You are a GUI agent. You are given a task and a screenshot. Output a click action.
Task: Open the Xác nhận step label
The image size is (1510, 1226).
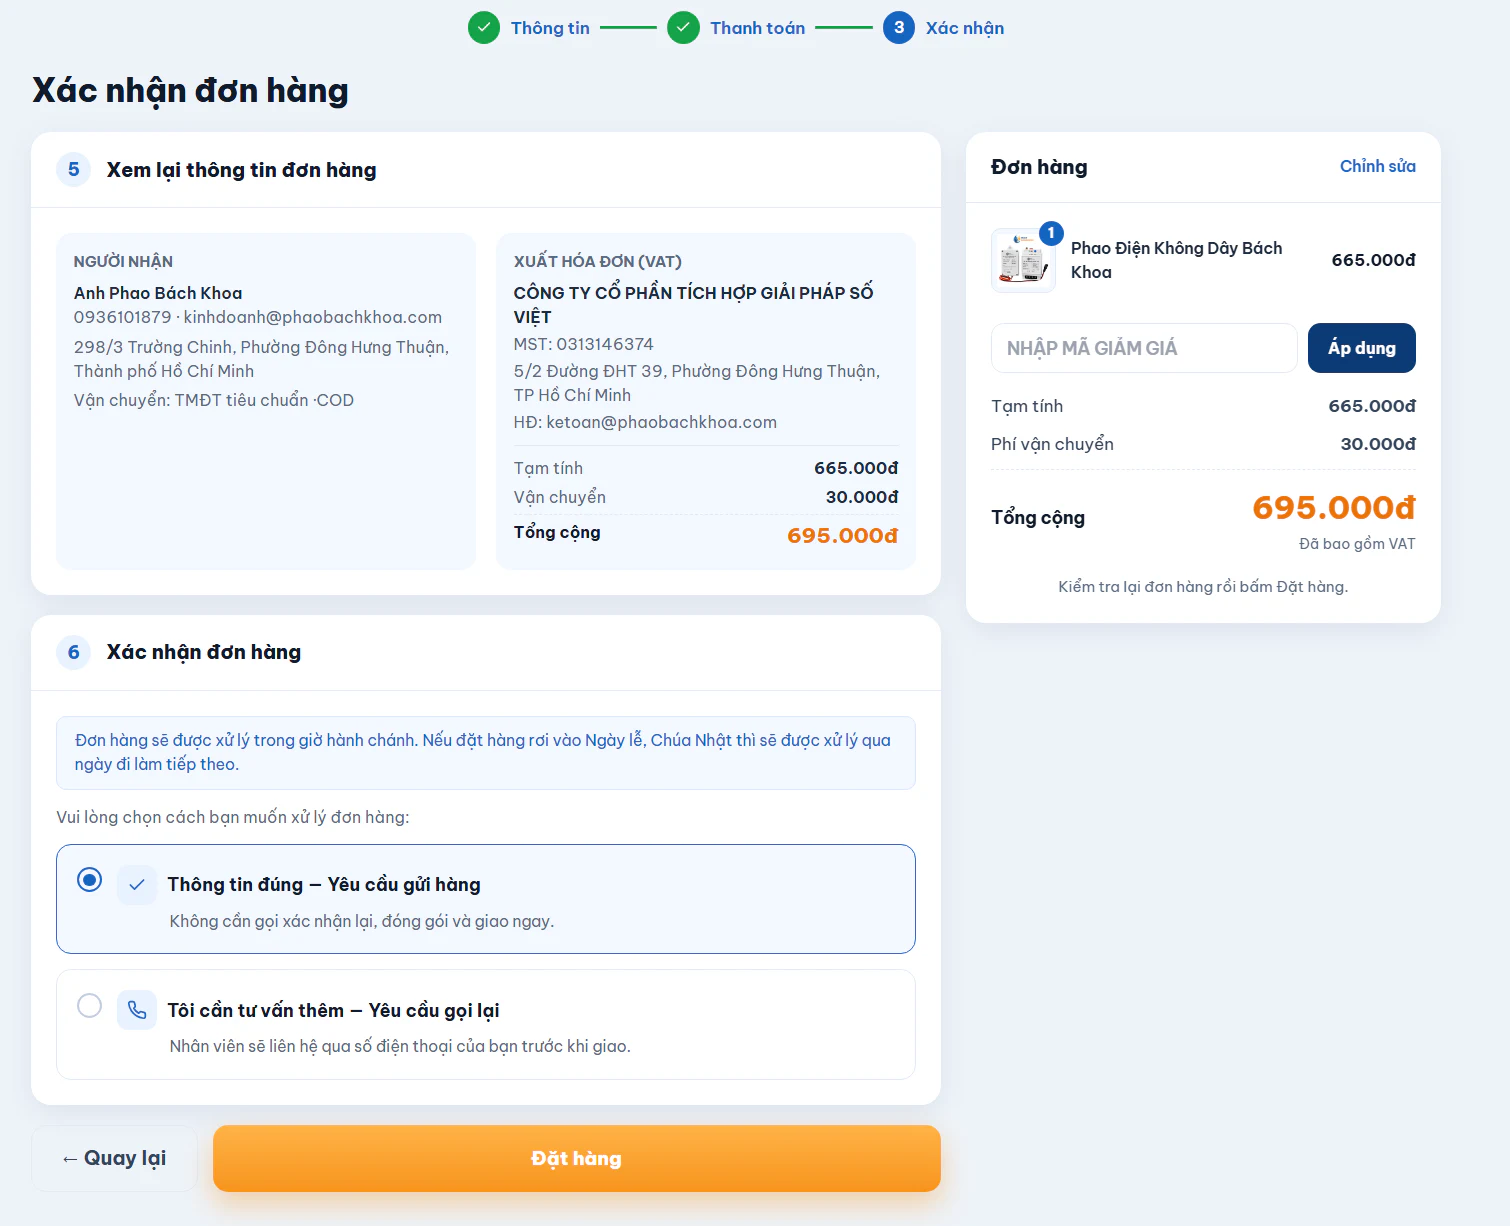[x=965, y=28]
